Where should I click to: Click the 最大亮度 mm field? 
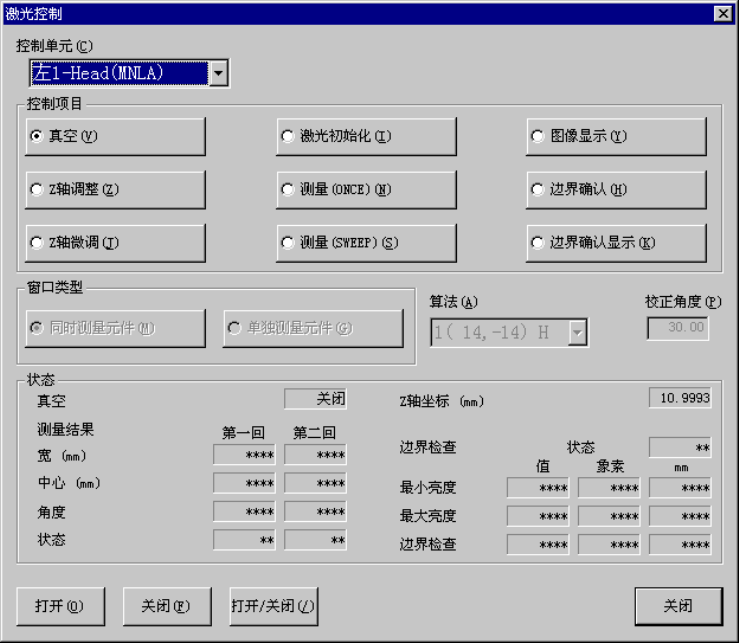[x=680, y=516]
